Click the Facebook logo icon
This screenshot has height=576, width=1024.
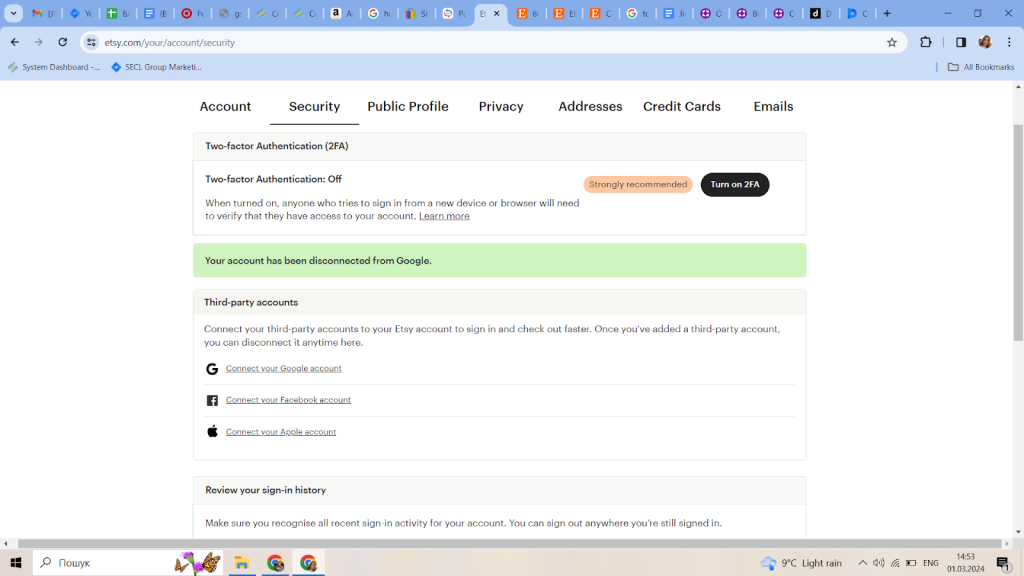click(212, 401)
